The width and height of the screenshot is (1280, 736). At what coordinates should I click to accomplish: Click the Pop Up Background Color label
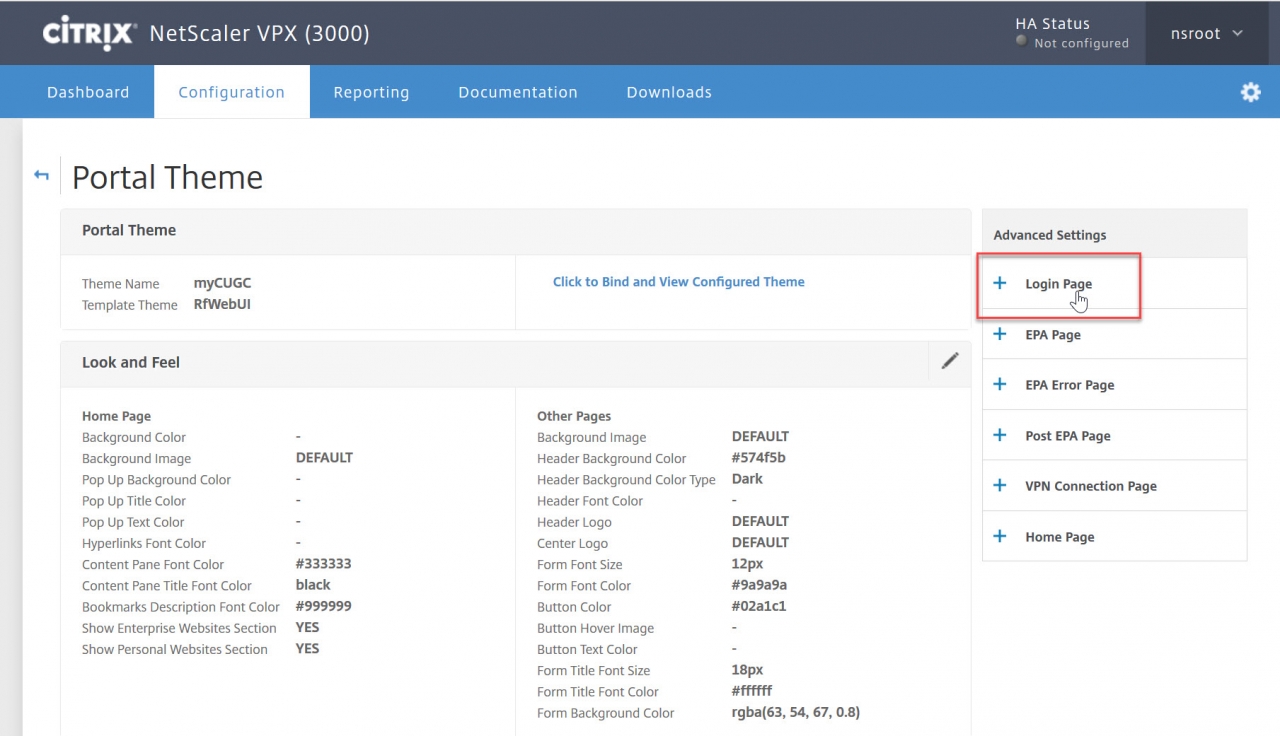point(156,479)
